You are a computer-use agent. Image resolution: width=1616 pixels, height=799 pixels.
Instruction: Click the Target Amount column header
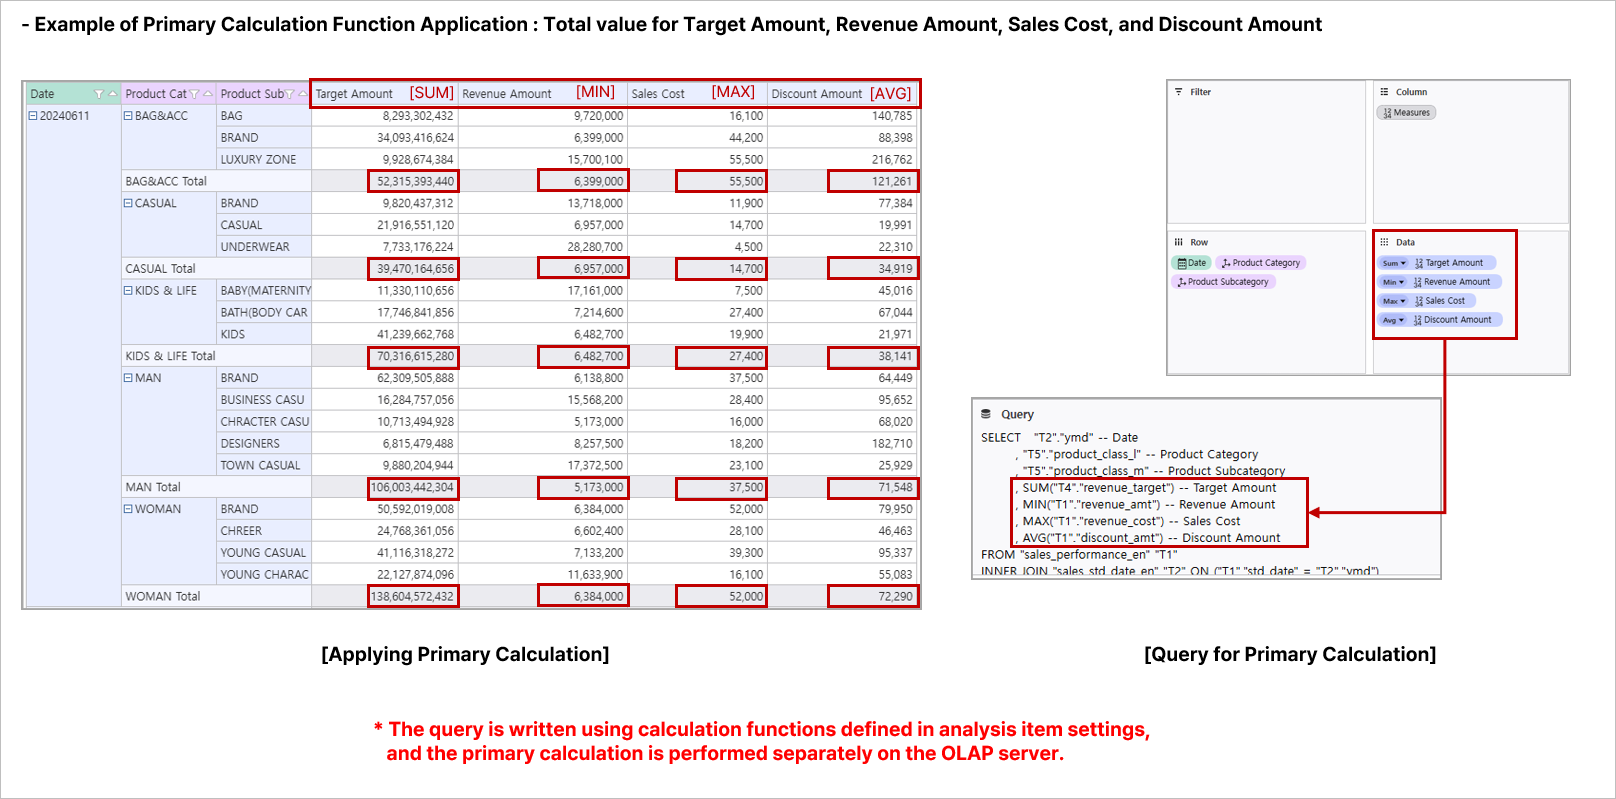click(x=384, y=94)
